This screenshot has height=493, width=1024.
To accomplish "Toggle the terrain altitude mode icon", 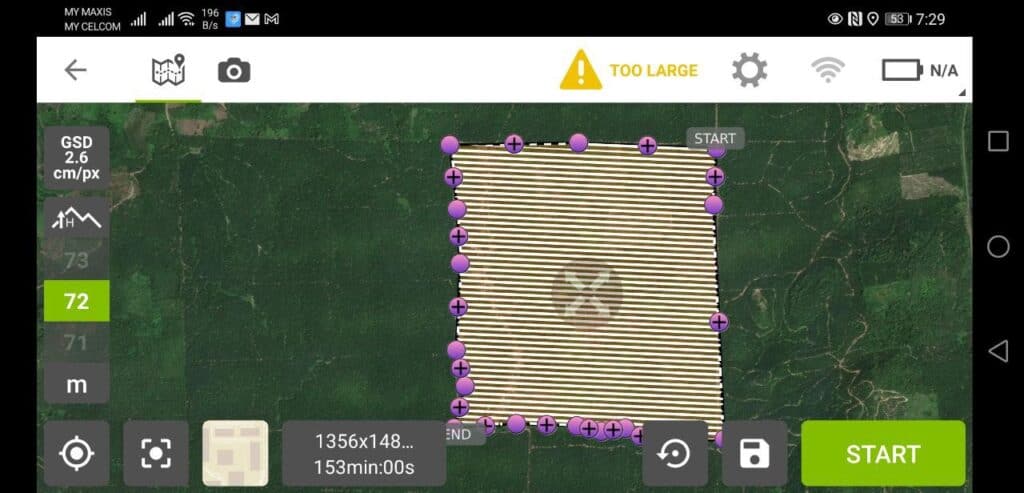I will pos(76,219).
